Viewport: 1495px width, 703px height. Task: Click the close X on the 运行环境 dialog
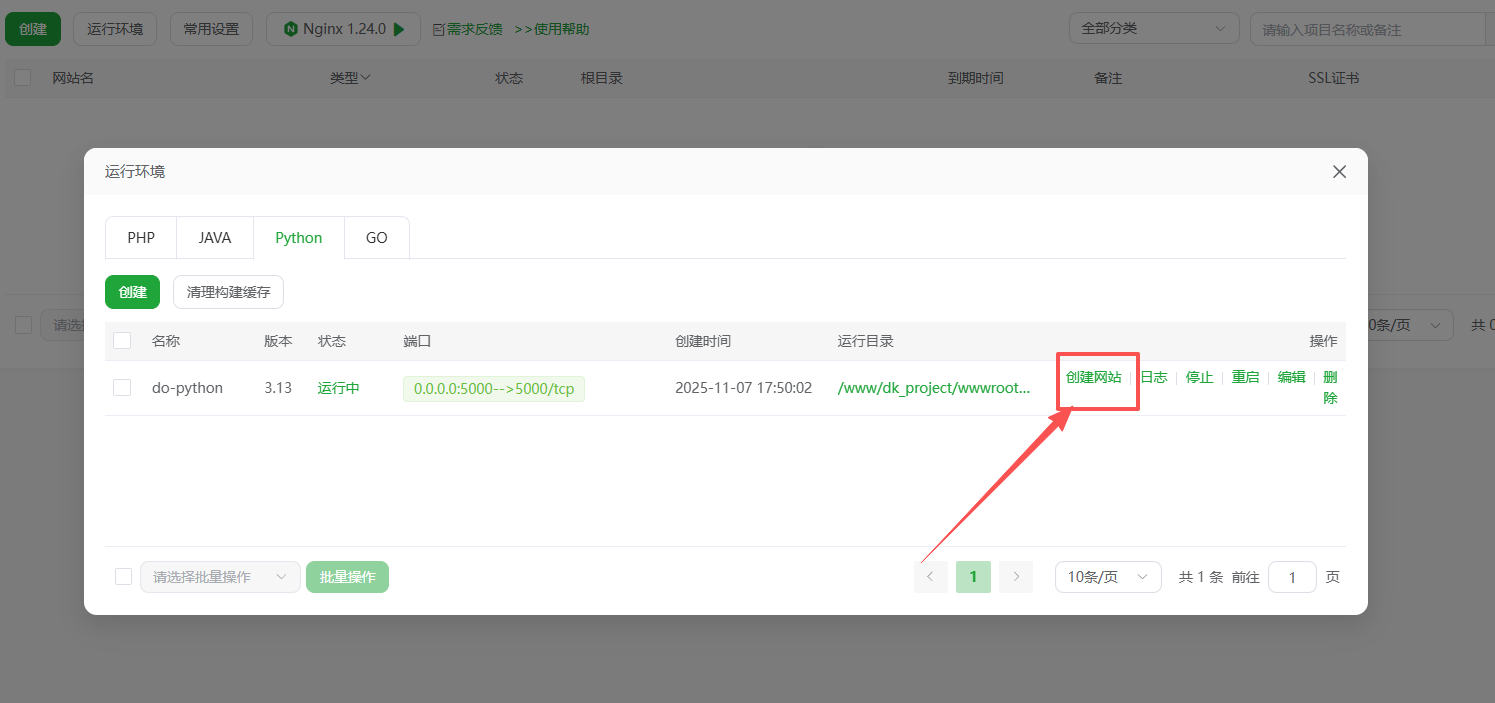click(1339, 171)
